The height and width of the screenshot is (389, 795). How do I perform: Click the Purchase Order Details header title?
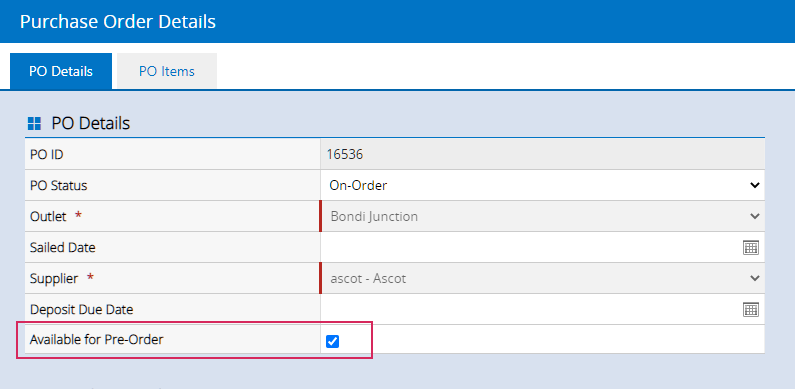coord(118,22)
